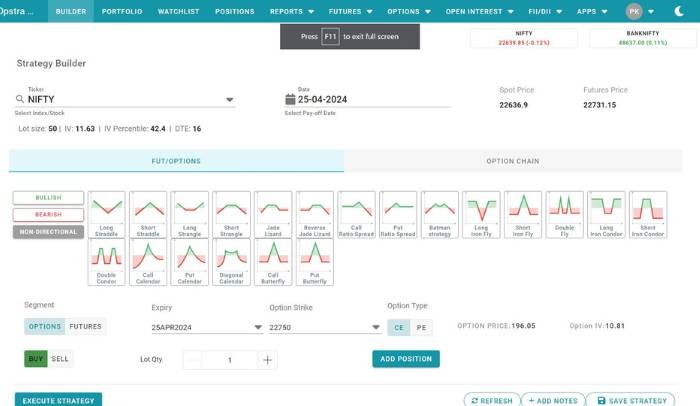The height and width of the screenshot is (406, 700).
Task: Click the Add Position button
Action: (406, 359)
